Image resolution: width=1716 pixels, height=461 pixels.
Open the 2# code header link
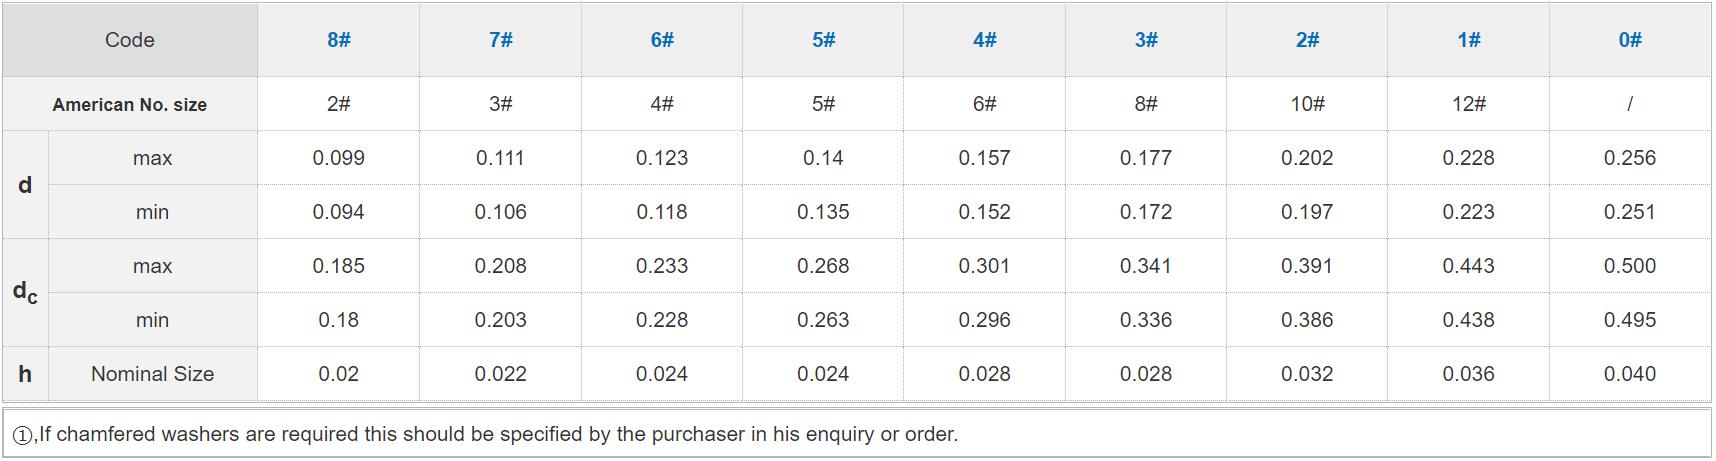[x=1307, y=40]
